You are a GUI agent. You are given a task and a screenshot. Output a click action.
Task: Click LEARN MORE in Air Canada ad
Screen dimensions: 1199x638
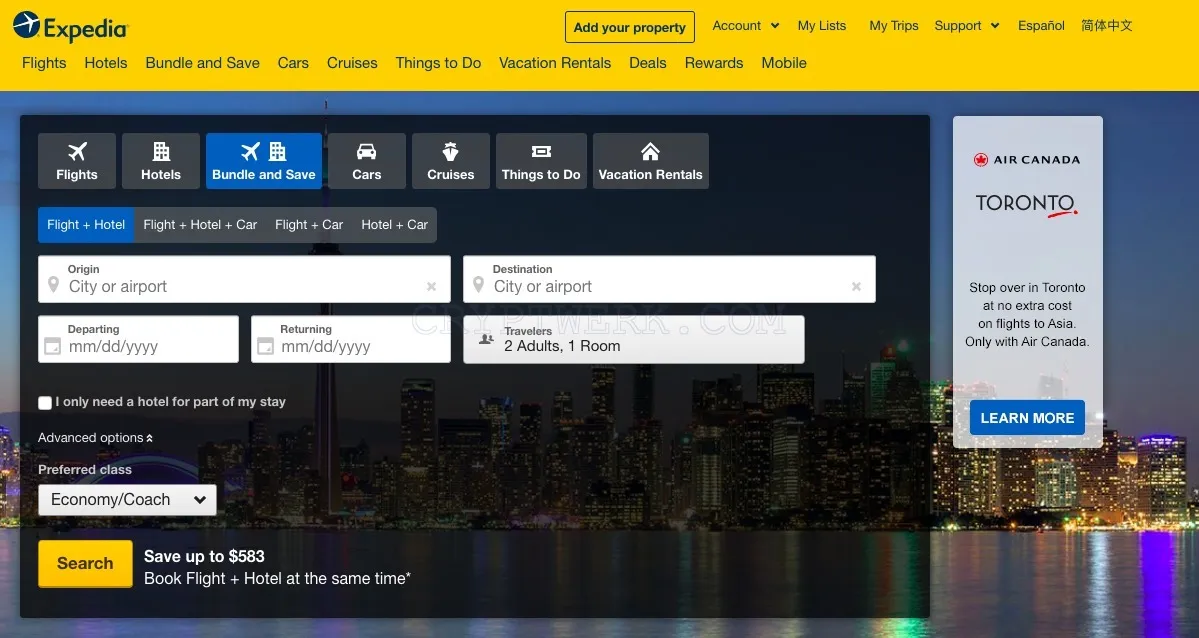(x=1027, y=418)
